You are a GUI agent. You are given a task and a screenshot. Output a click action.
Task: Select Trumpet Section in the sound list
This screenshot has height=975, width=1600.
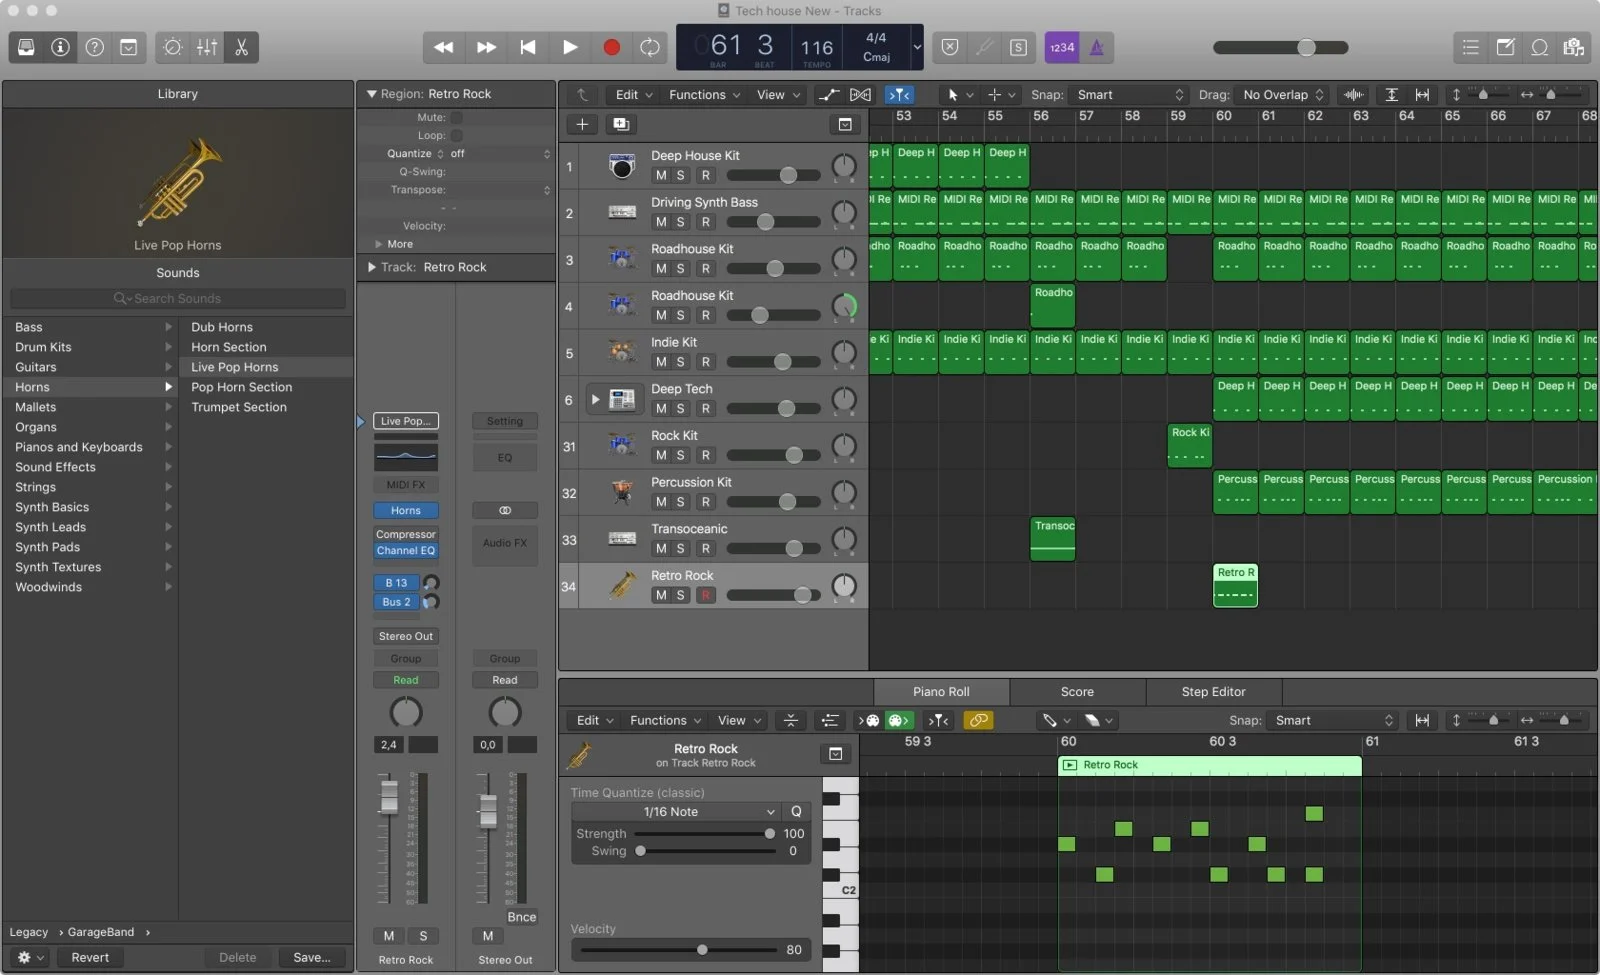pos(239,407)
